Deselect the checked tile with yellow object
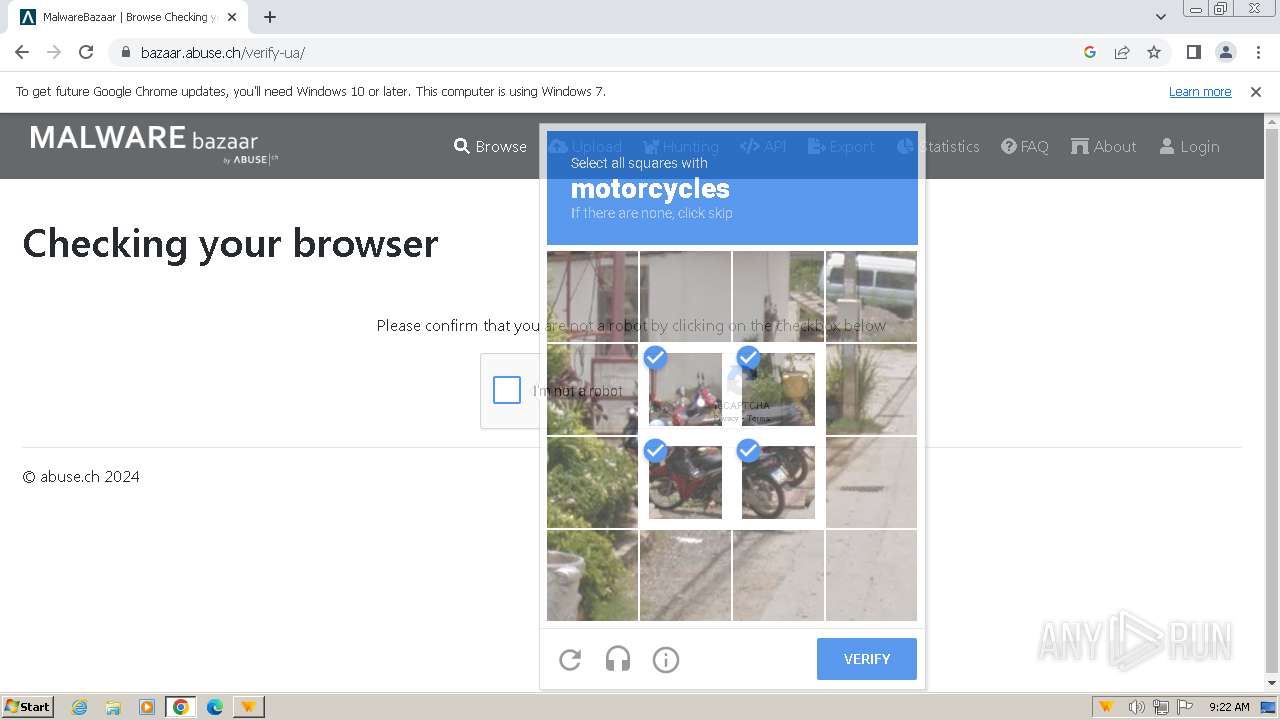 [778, 390]
